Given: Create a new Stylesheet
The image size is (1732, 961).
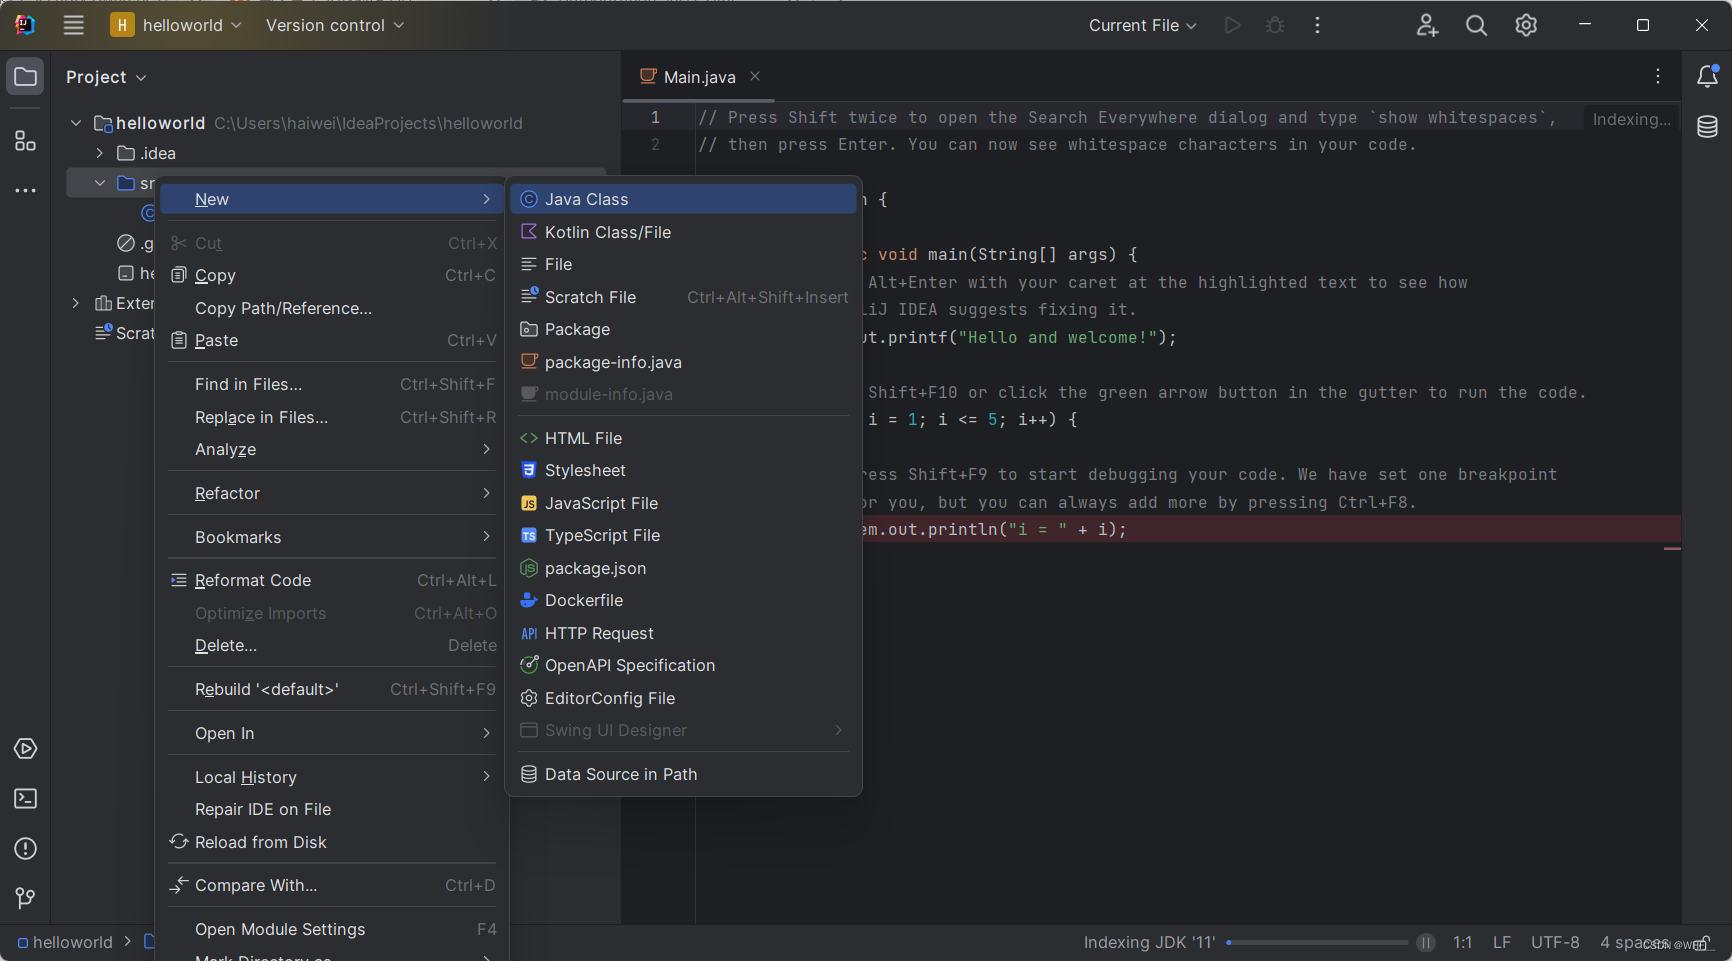Looking at the screenshot, I should [683, 470].
